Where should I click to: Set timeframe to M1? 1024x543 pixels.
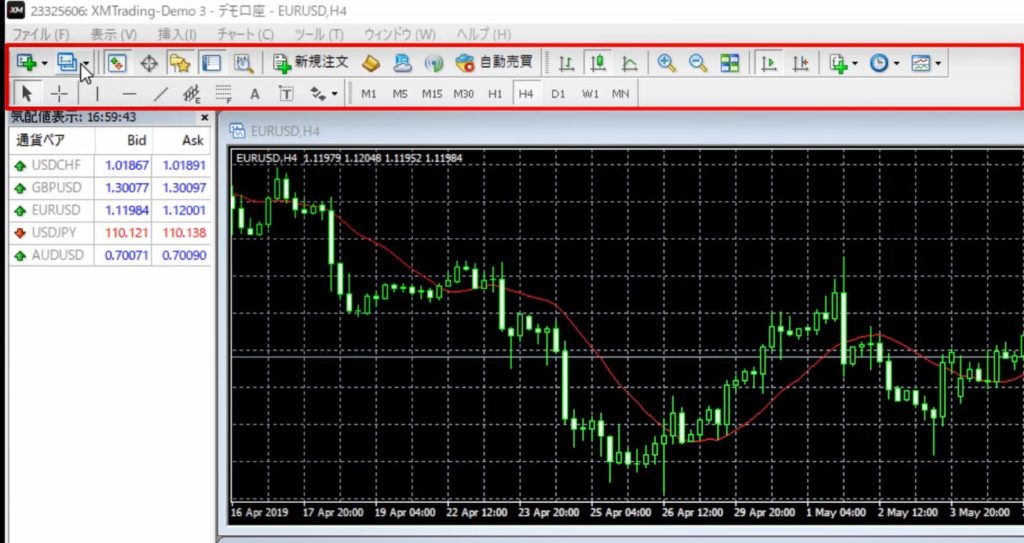368,94
